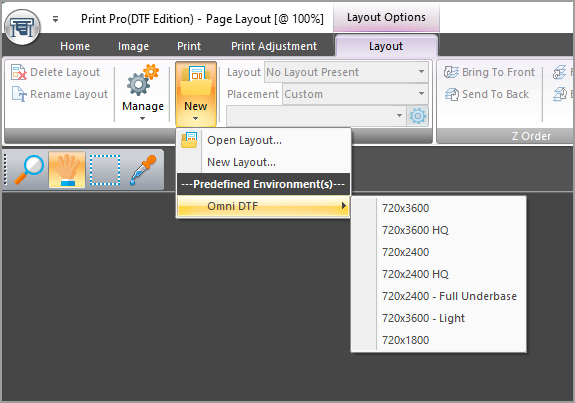Activate the hand pan tool
The width and height of the screenshot is (575, 403).
[x=67, y=170]
